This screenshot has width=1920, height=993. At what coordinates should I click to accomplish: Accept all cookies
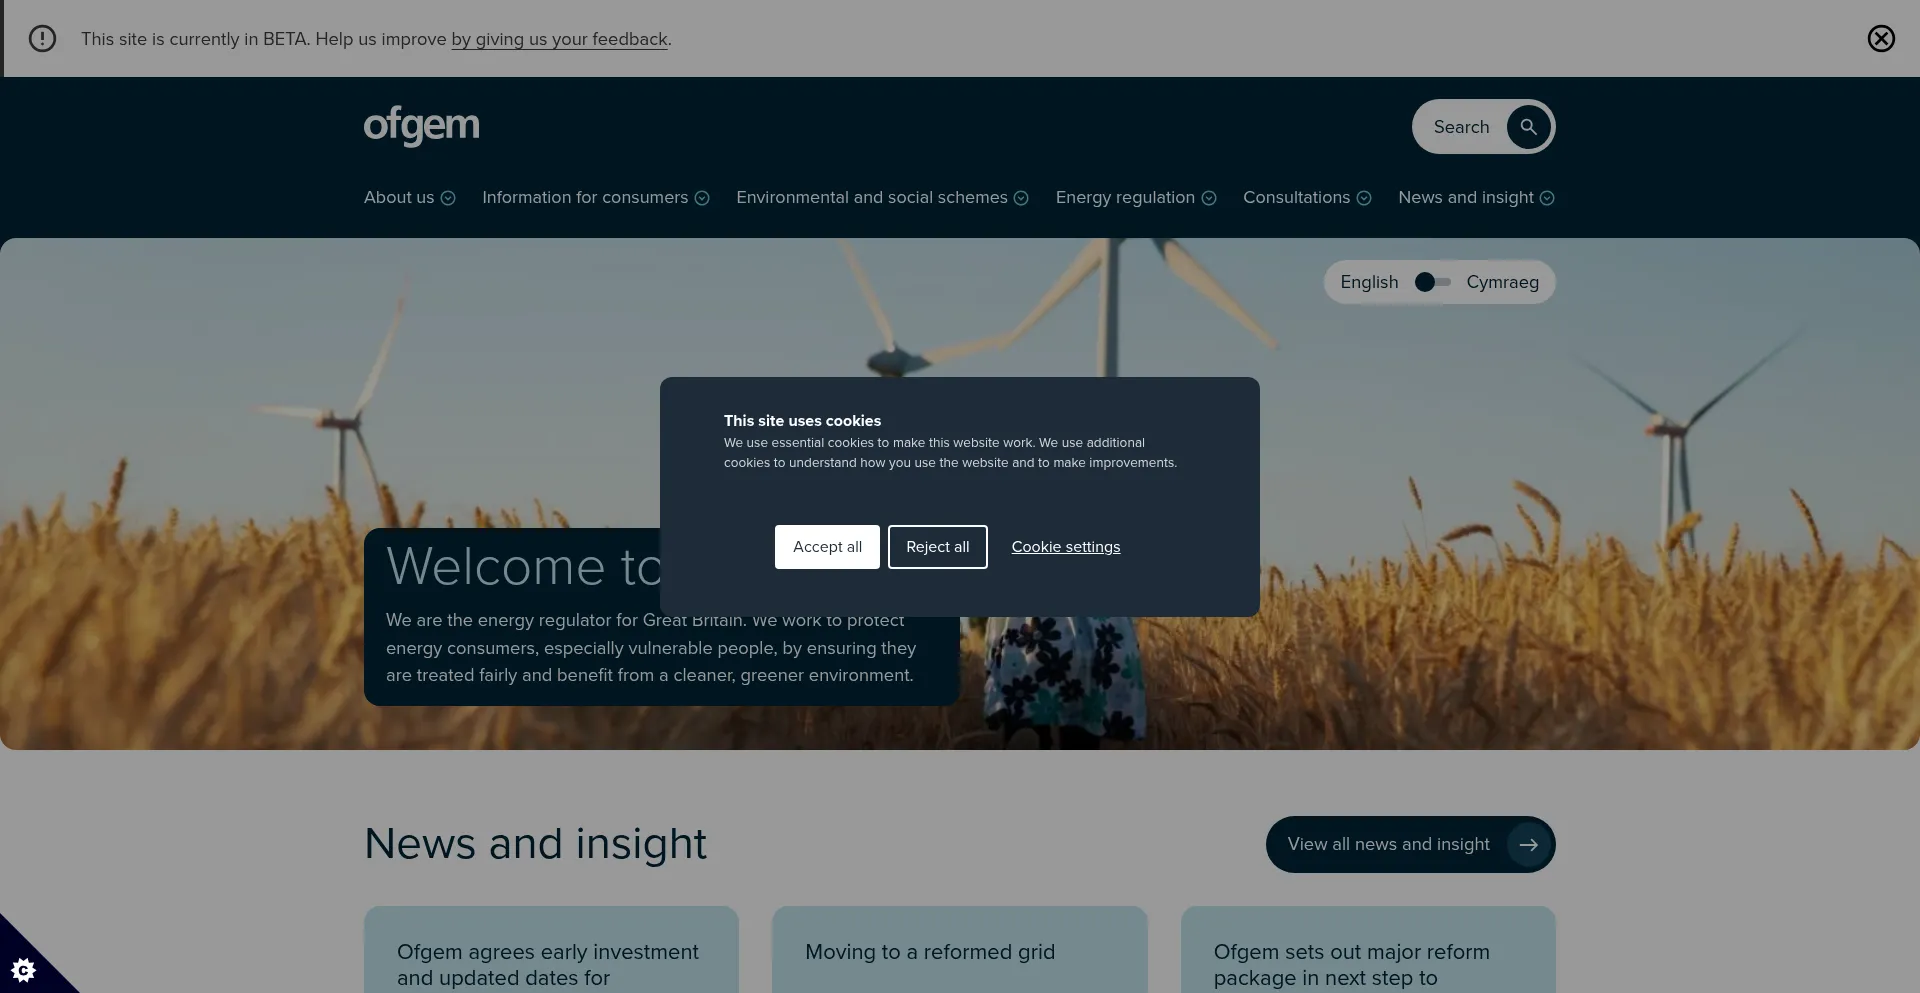point(827,546)
